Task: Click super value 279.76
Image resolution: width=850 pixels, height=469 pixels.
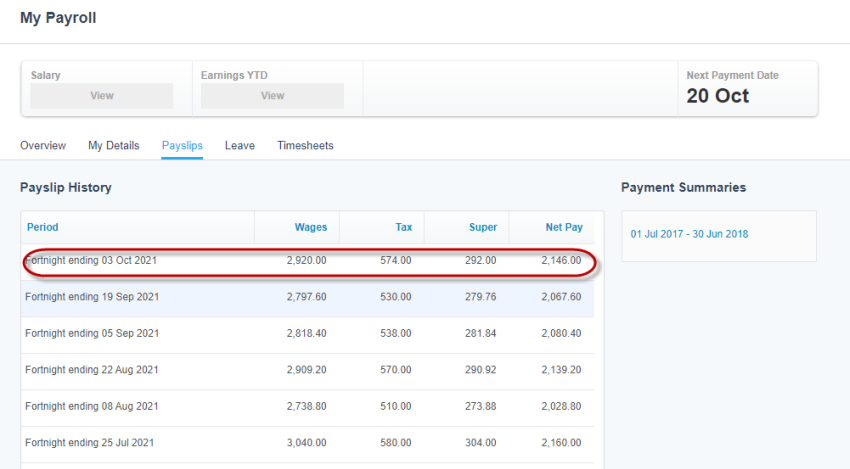Action: [480, 297]
